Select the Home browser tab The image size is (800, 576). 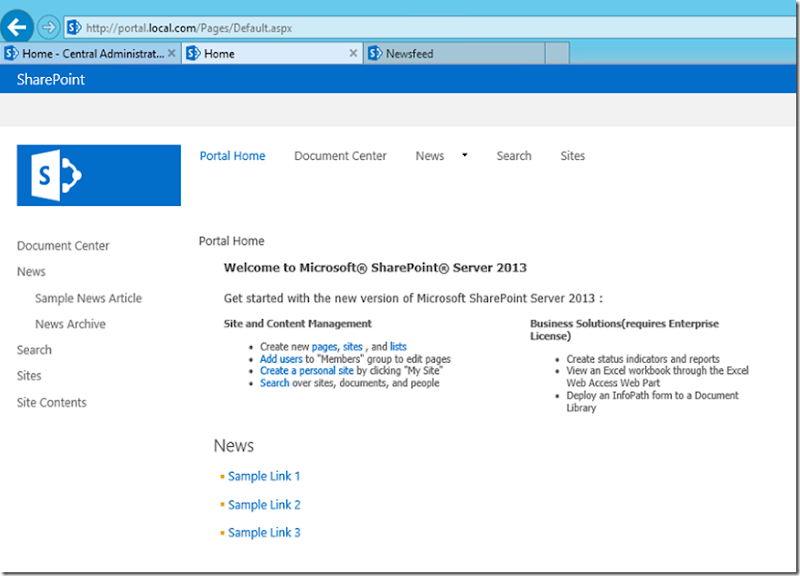272,54
